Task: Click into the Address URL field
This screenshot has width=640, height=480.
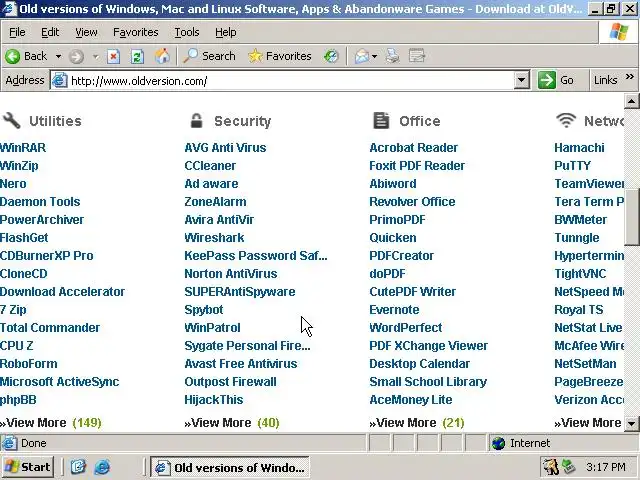Action: tap(292, 80)
